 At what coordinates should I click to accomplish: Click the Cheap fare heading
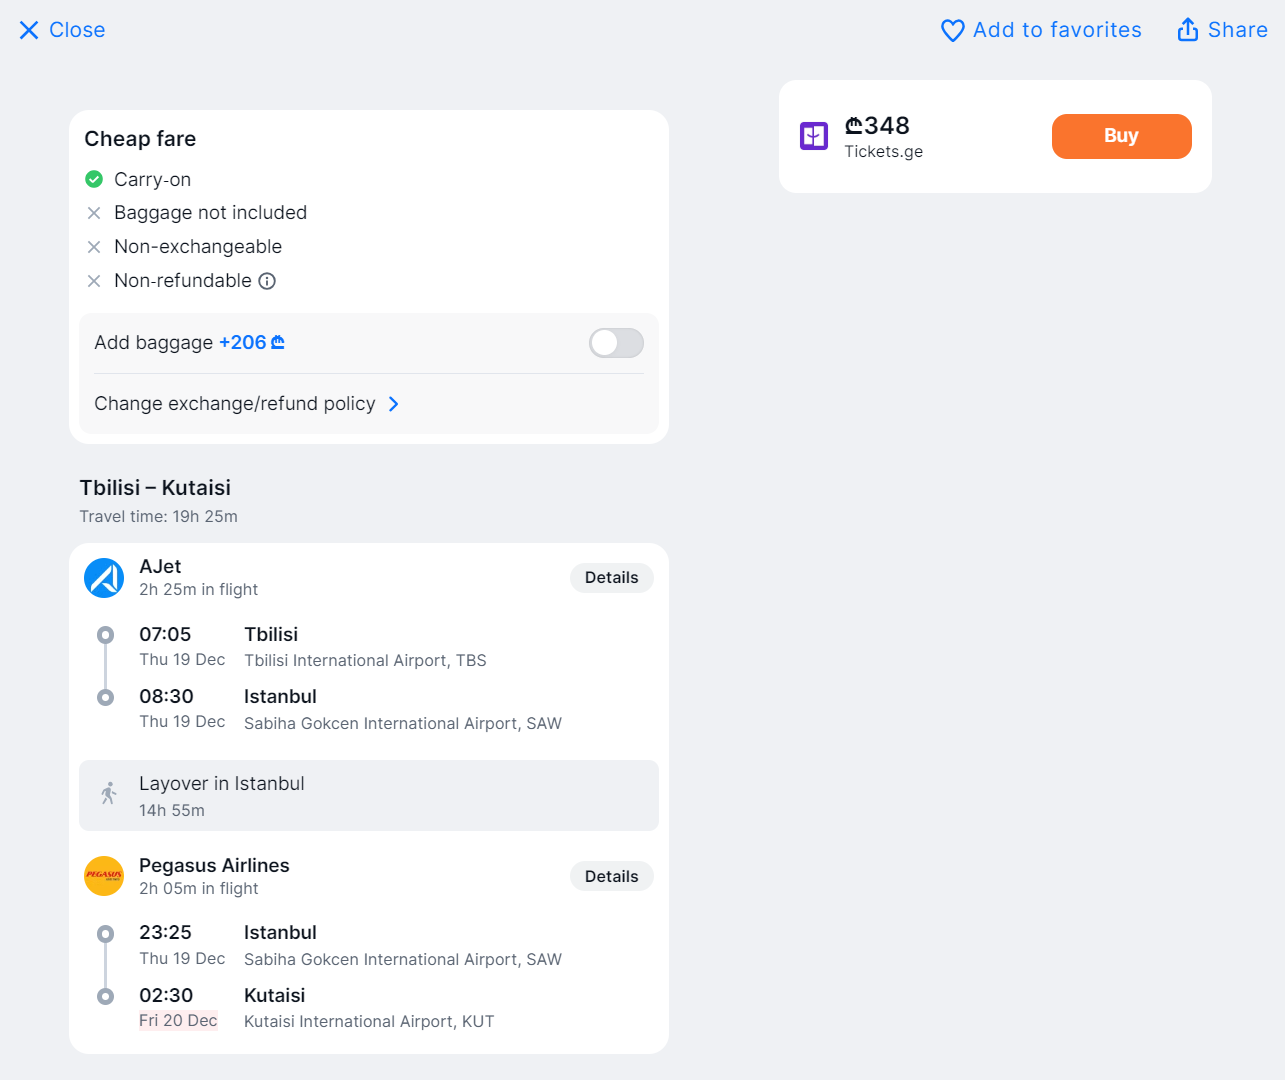click(x=140, y=139)
